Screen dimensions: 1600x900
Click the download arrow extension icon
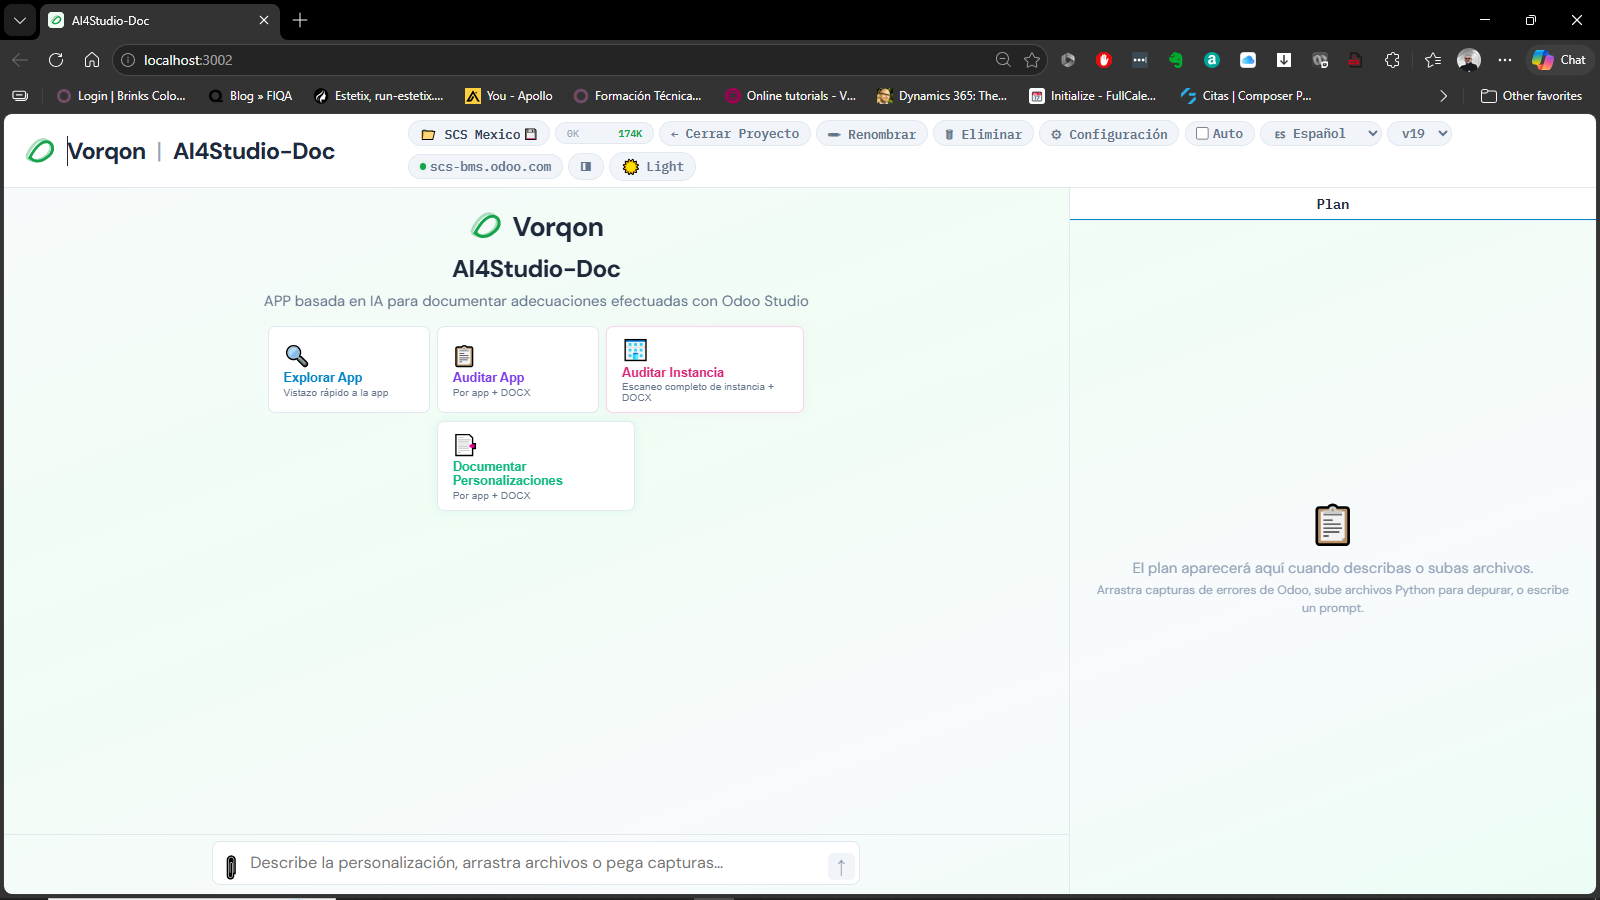1284,60
